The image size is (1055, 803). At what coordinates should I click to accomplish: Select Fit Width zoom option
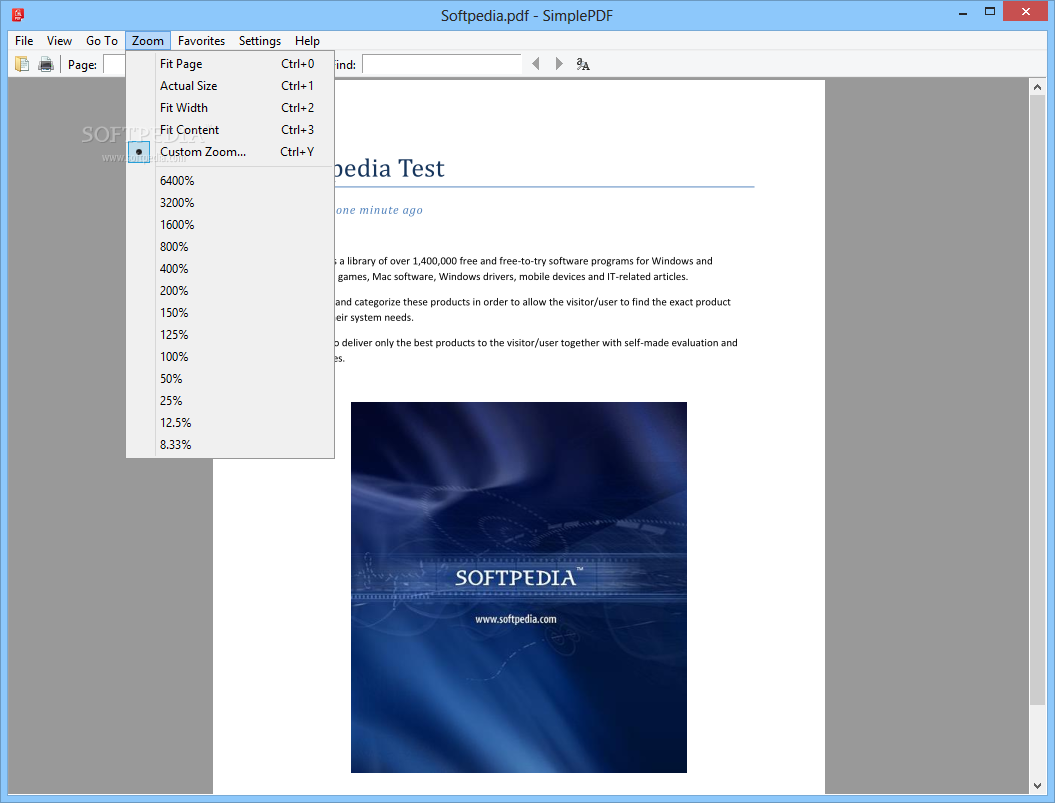pyautogui.click(x=229, y=108)
